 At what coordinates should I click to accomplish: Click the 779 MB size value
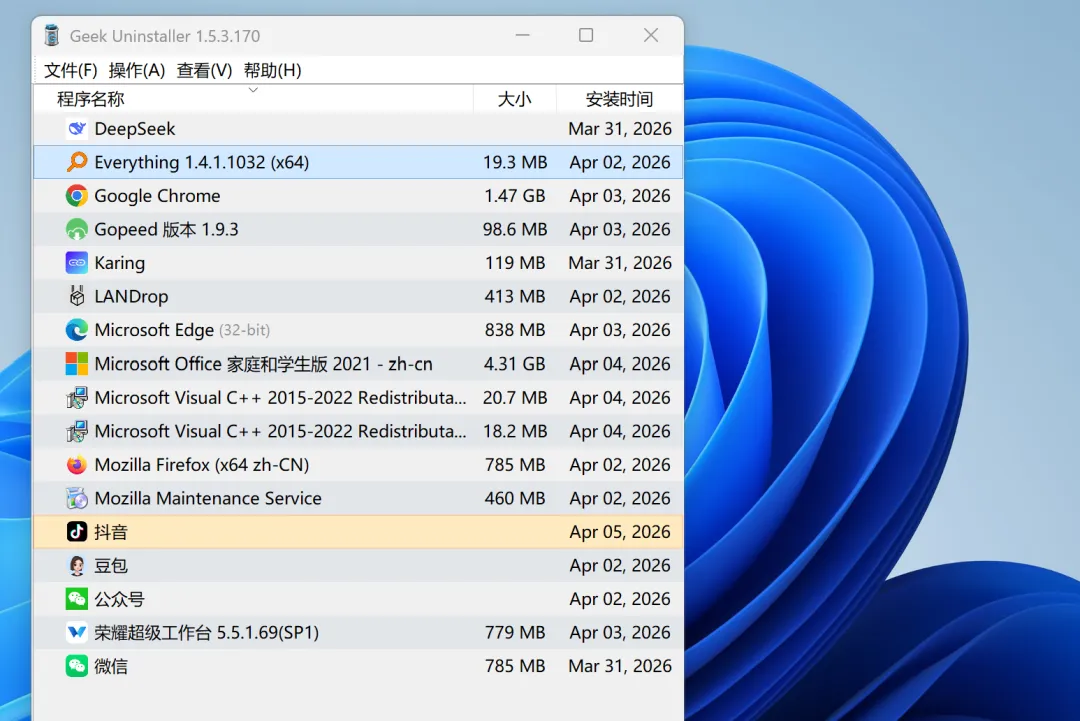[x=515, y=632]
